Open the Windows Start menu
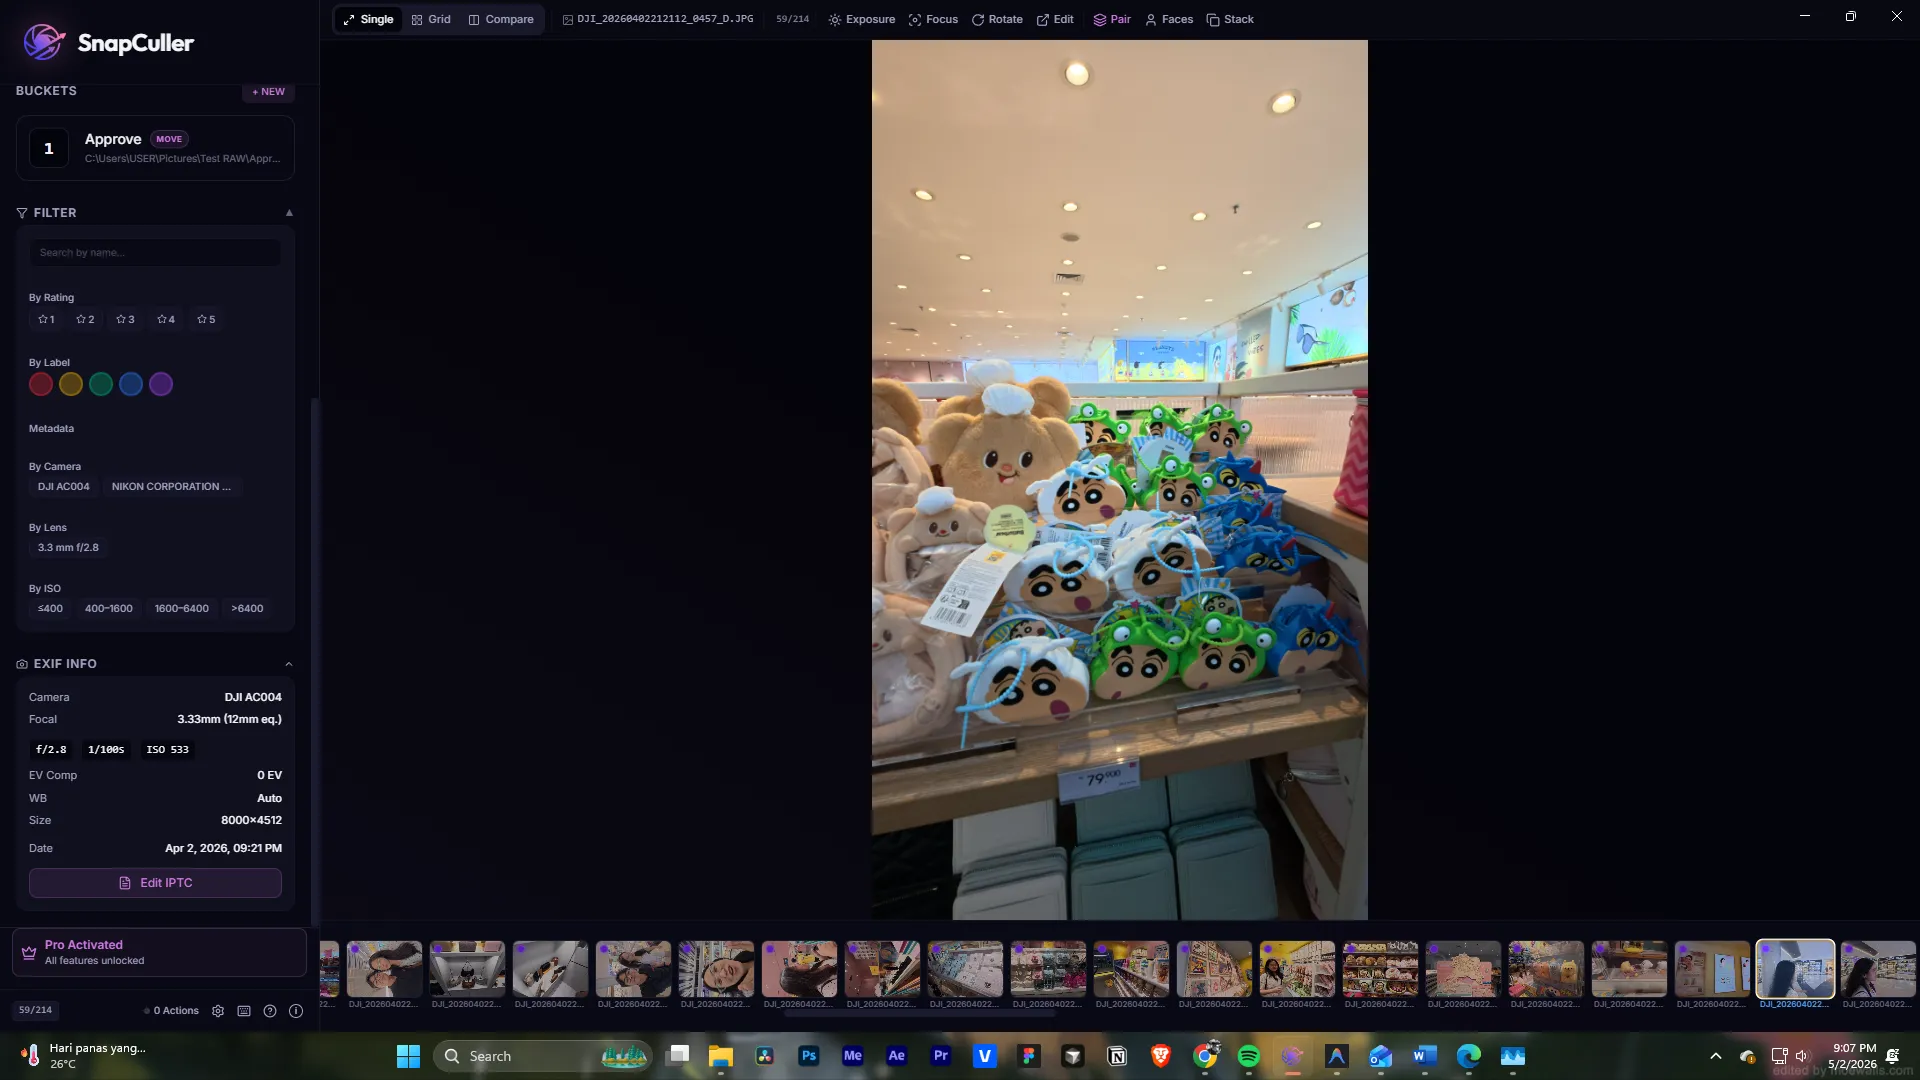This screenshot has width=1920, height=1080. [408, 1056]
